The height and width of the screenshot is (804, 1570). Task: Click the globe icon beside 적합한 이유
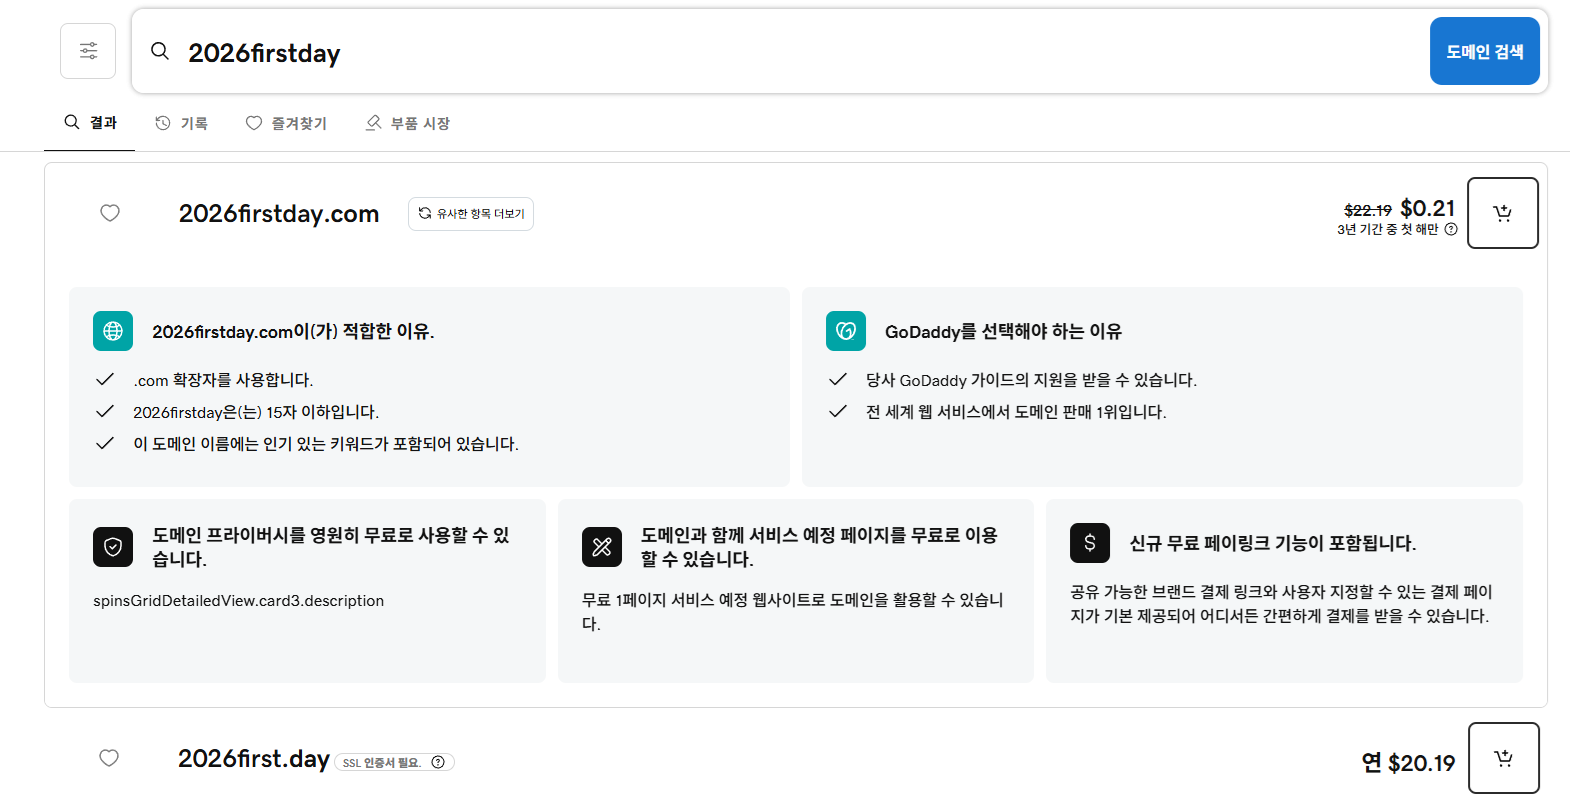click(113, 331)
